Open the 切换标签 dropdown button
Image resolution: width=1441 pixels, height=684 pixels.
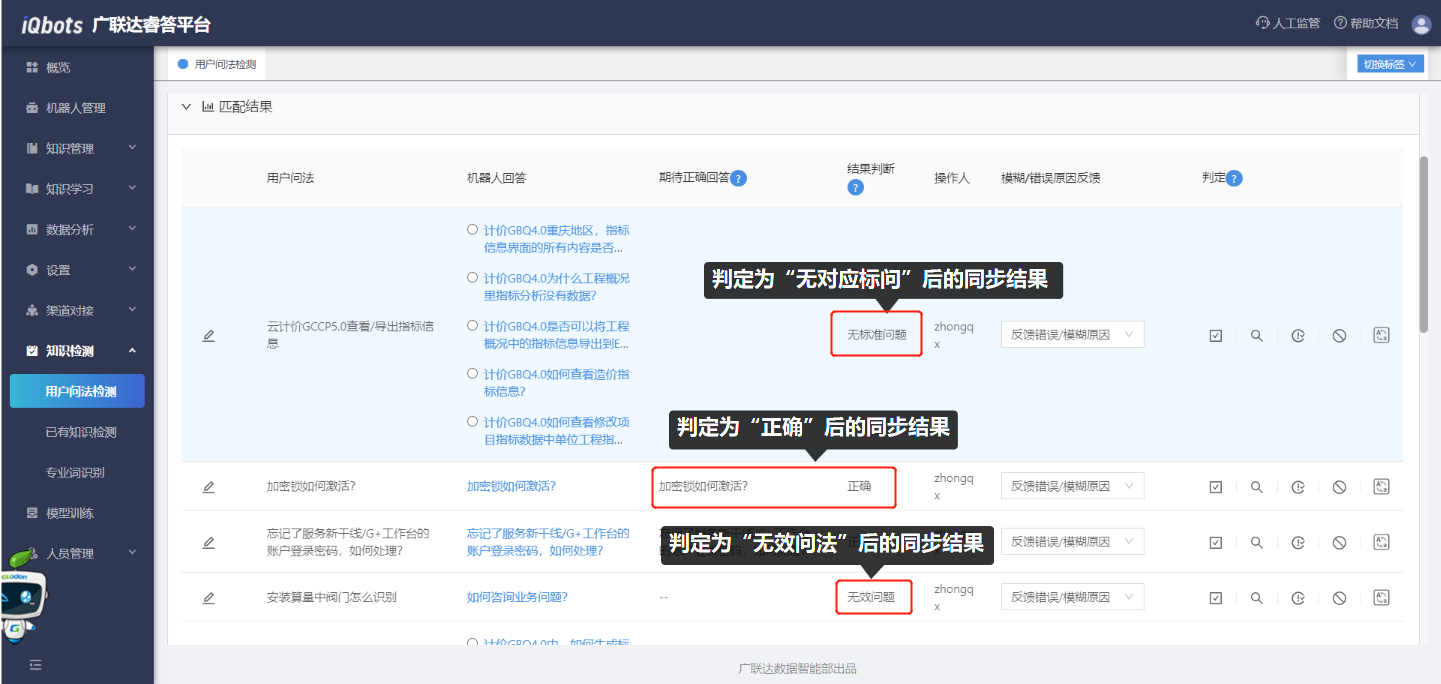1389,64
